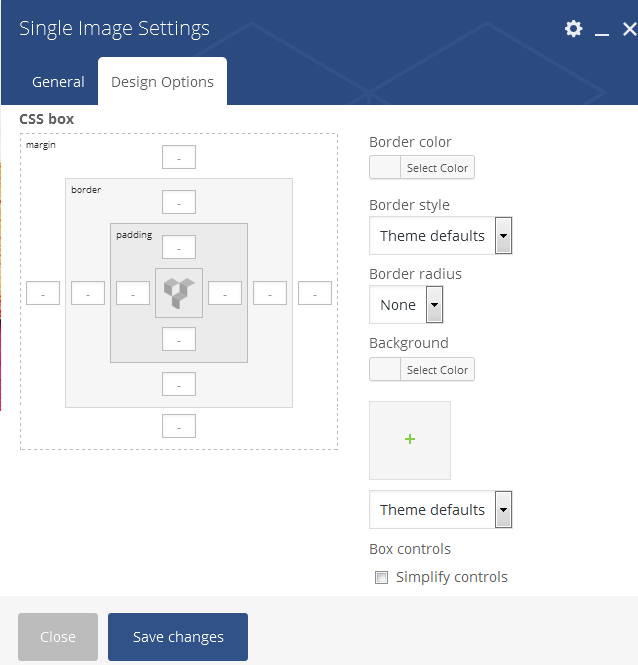Switch to the General tab
The image size is (638, 665).
point(58,82)
